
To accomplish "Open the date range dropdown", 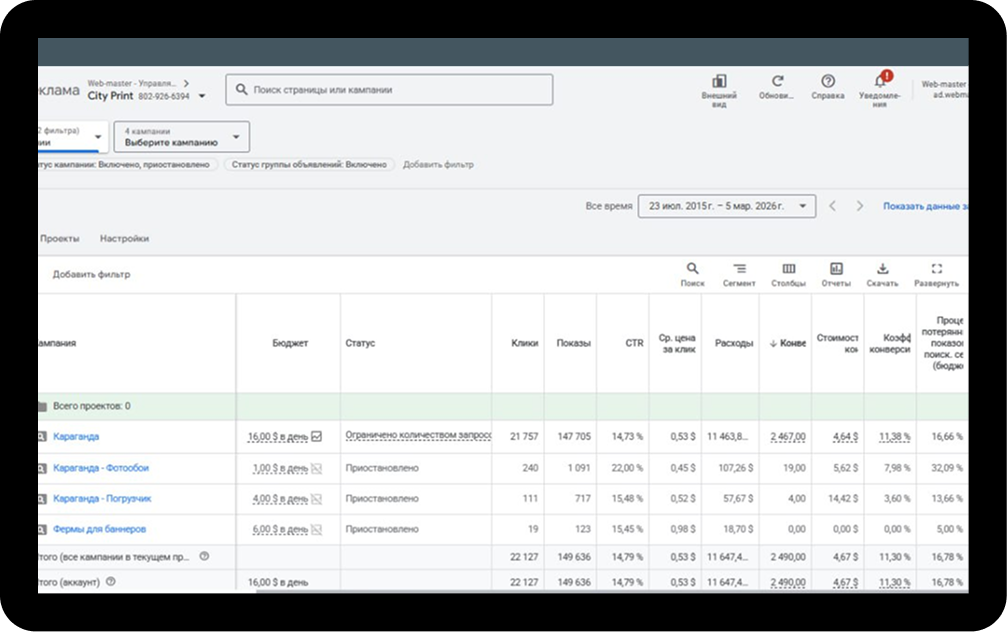I will click(726, 206).
